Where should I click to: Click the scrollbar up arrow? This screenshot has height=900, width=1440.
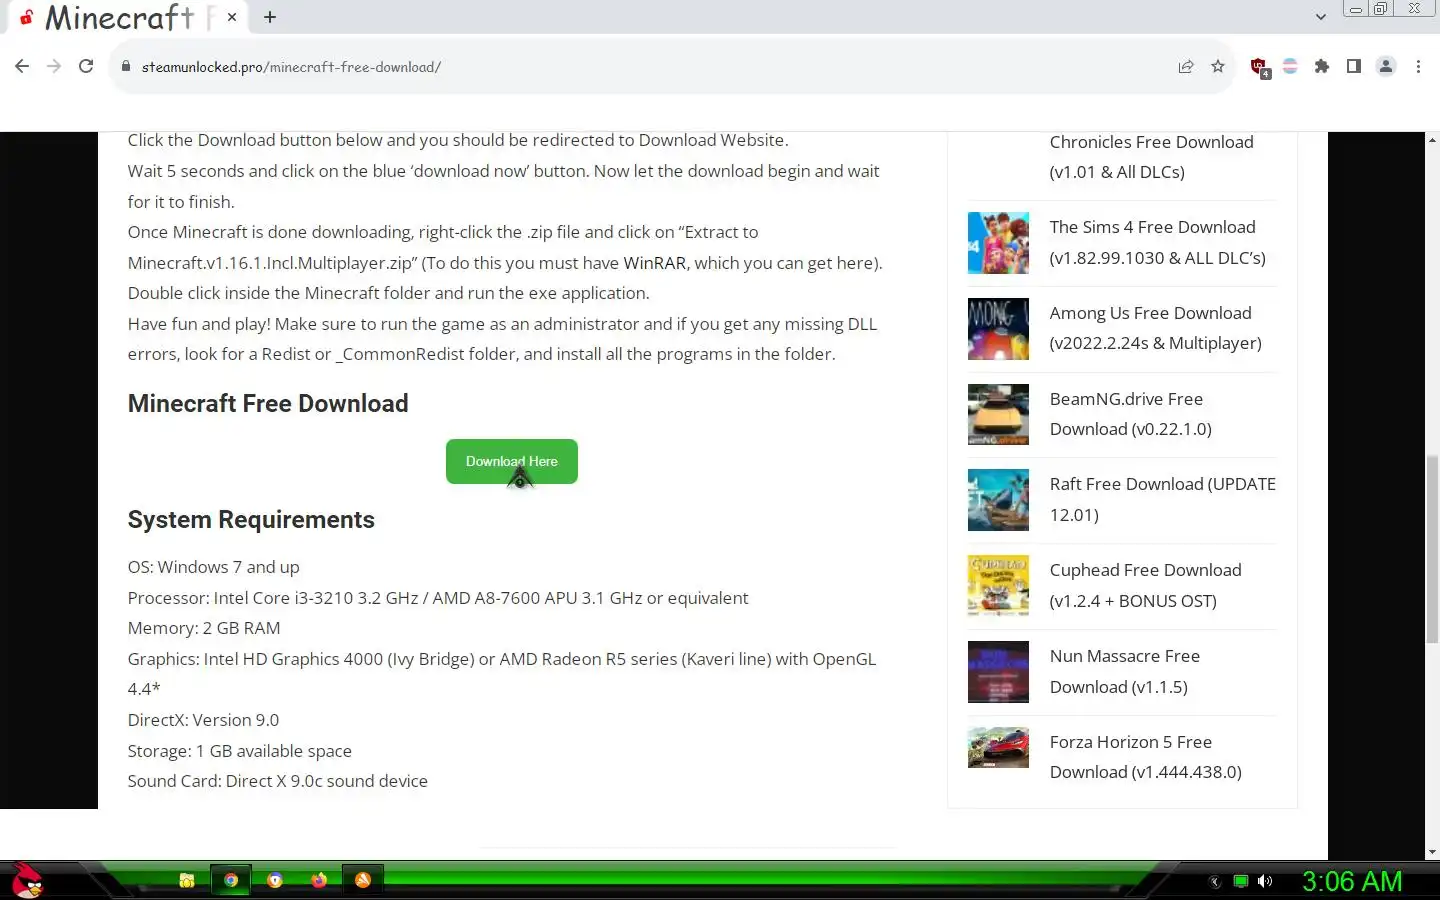pyautogui.click(x=1432, y=140)
